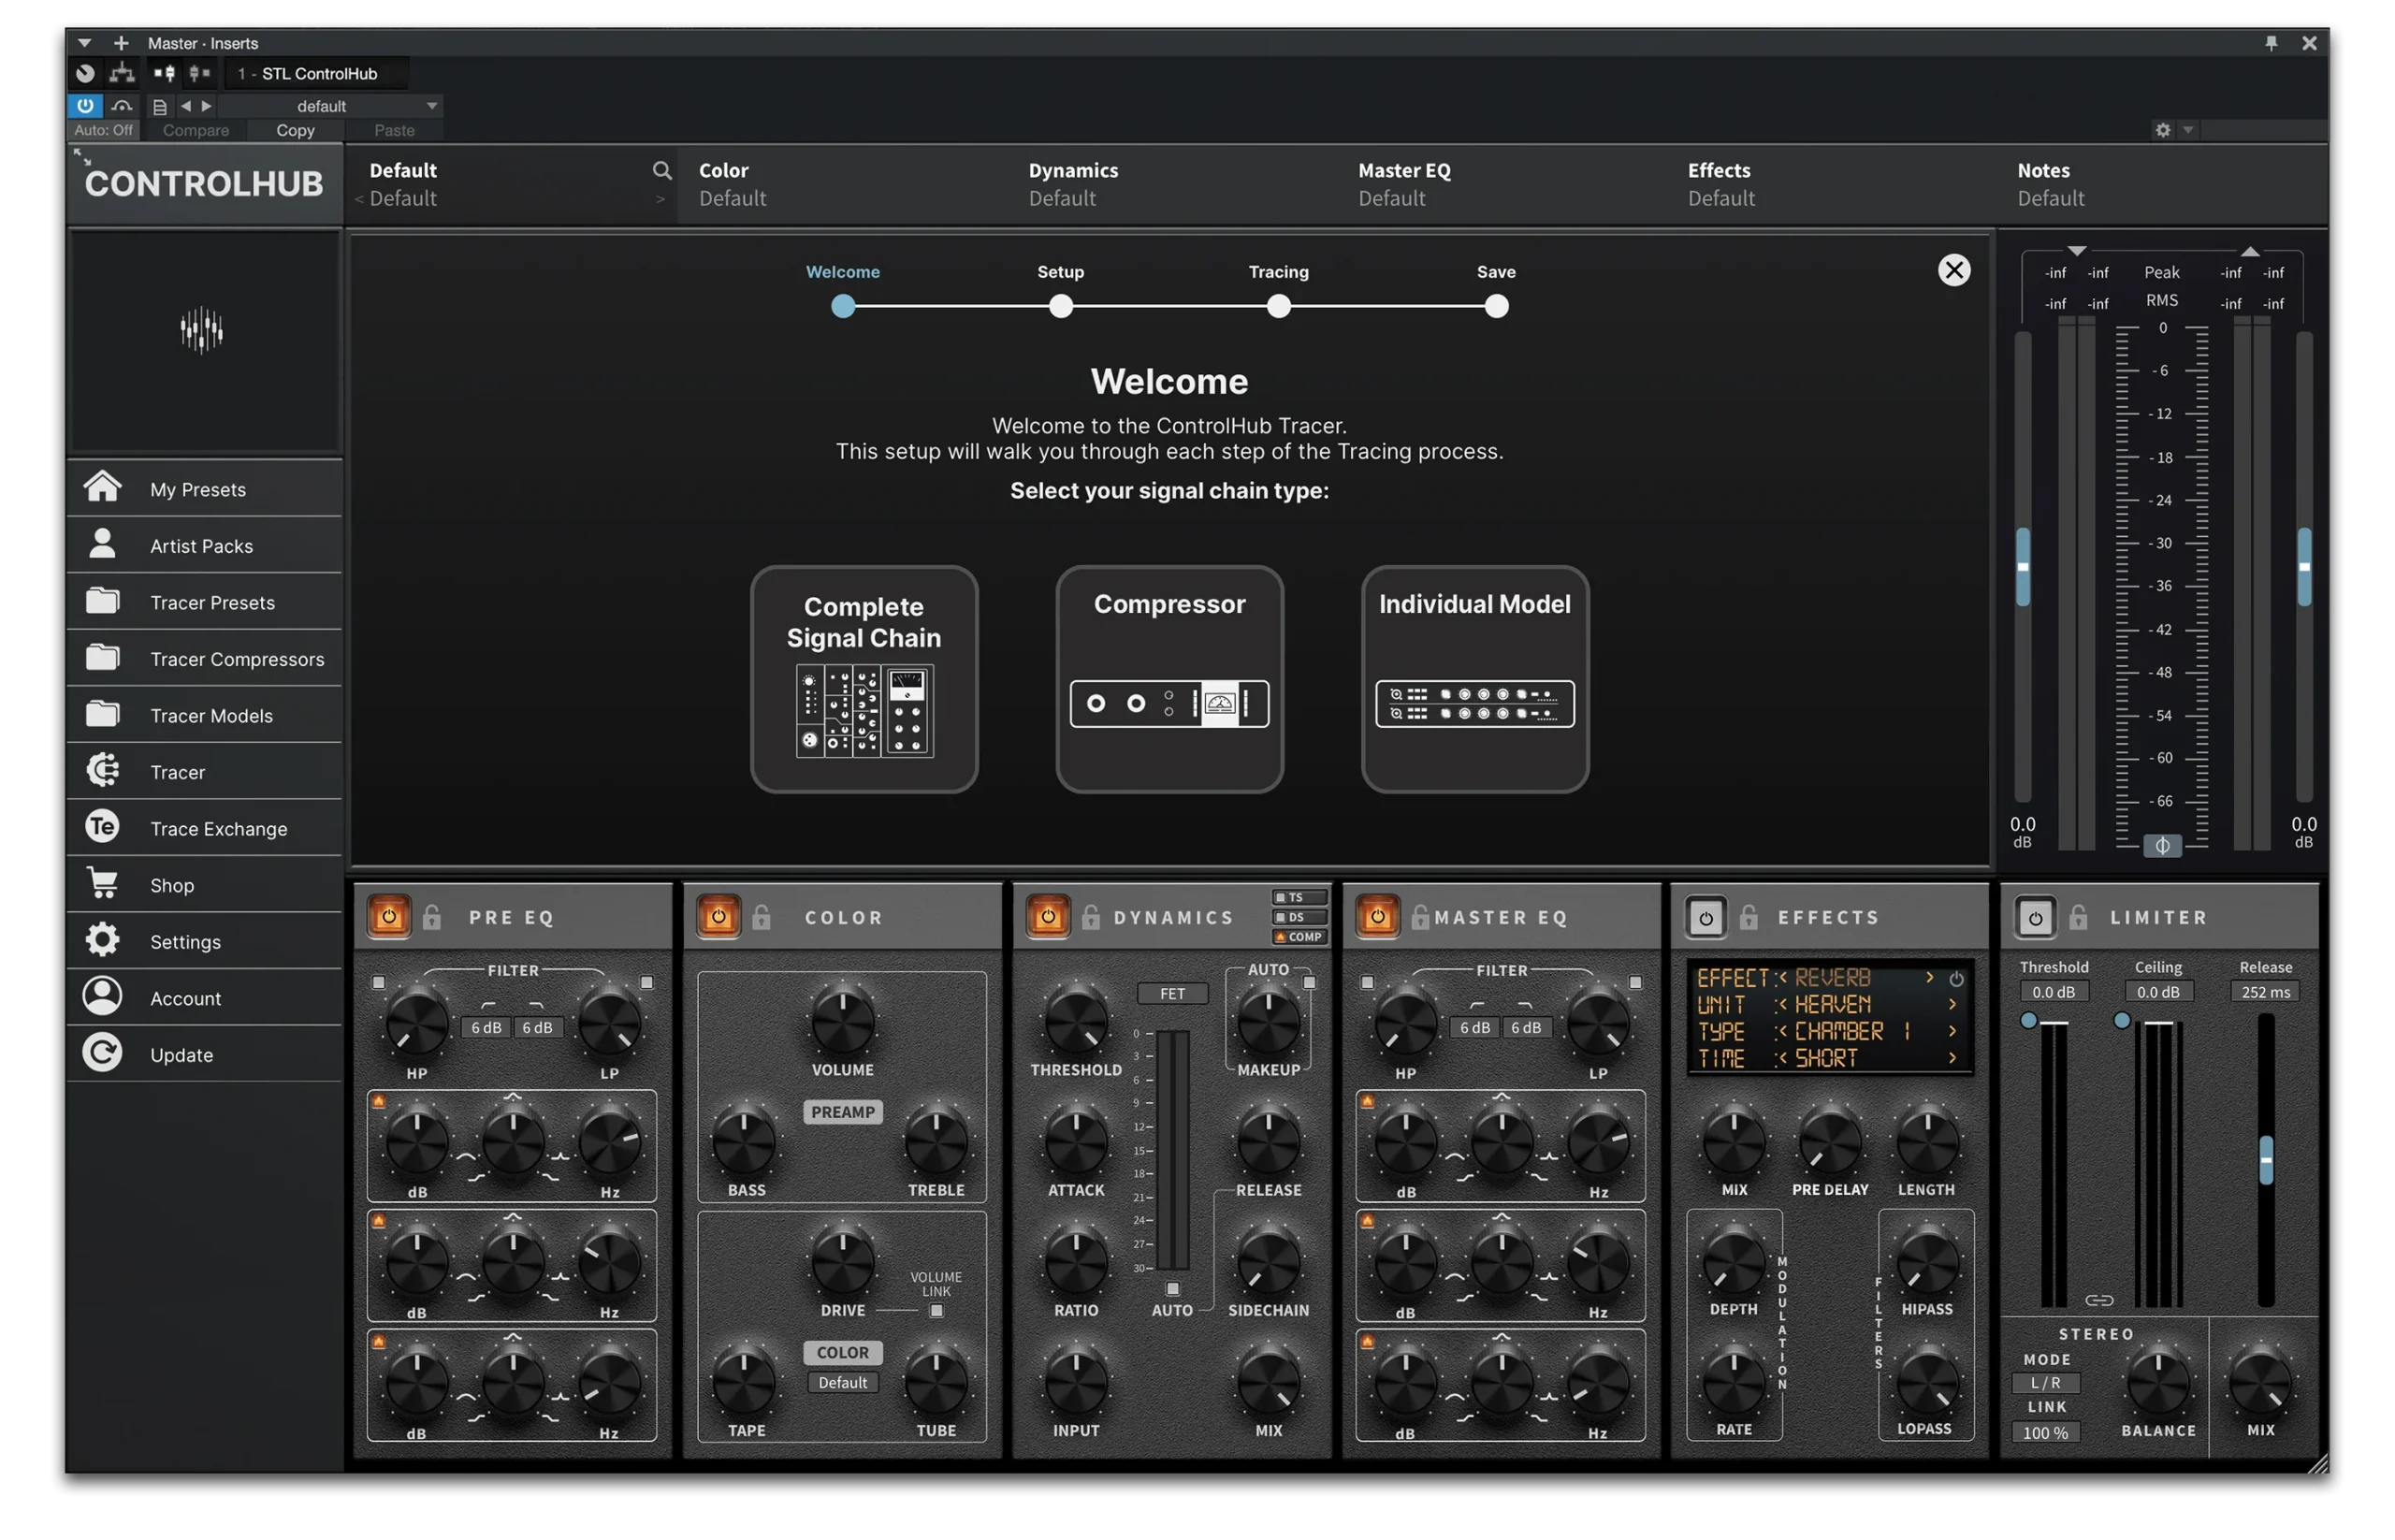The width and height of the screenshot is (2395, 1540).
Task: Open Trace Exchange via Te icon
Action: pyautogui.click(x=102, y=827)
